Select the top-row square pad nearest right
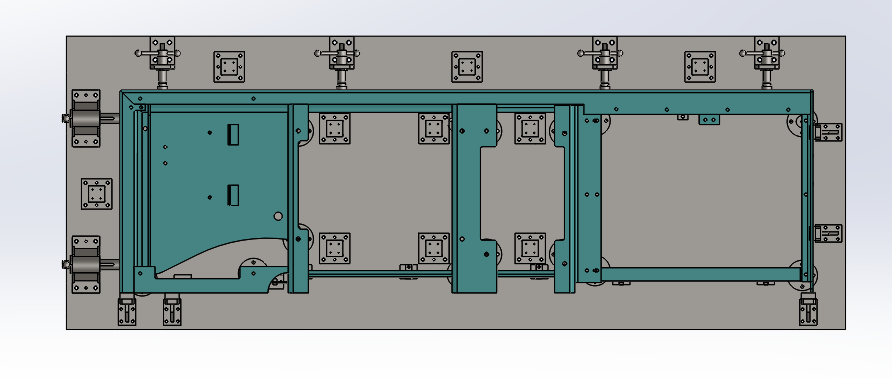 [700, 67]
